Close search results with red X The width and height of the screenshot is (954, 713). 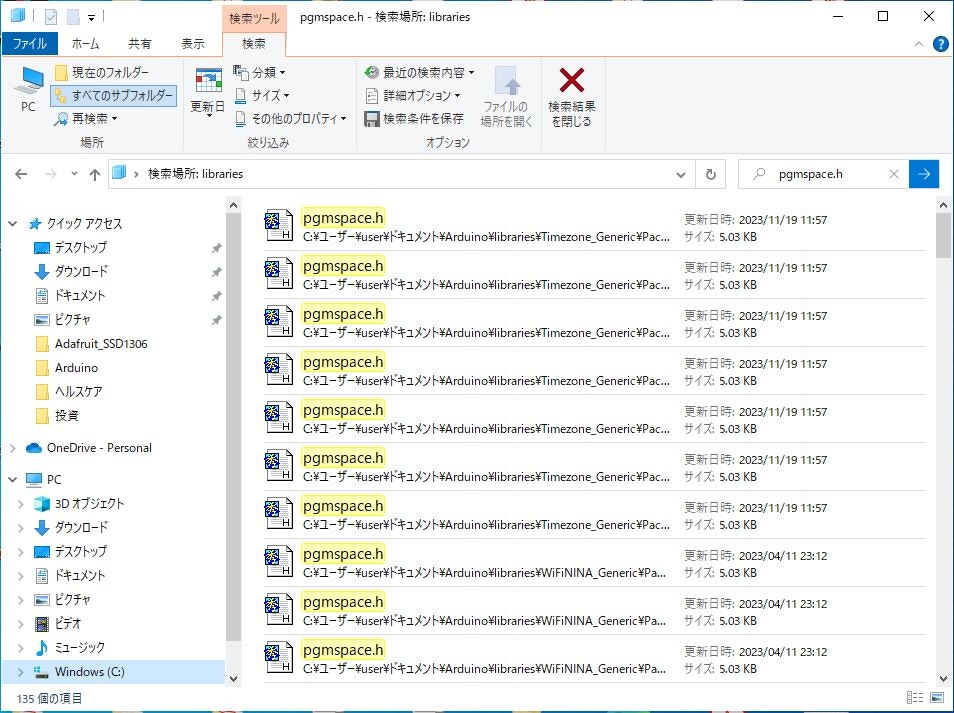(x=571, y=97)
